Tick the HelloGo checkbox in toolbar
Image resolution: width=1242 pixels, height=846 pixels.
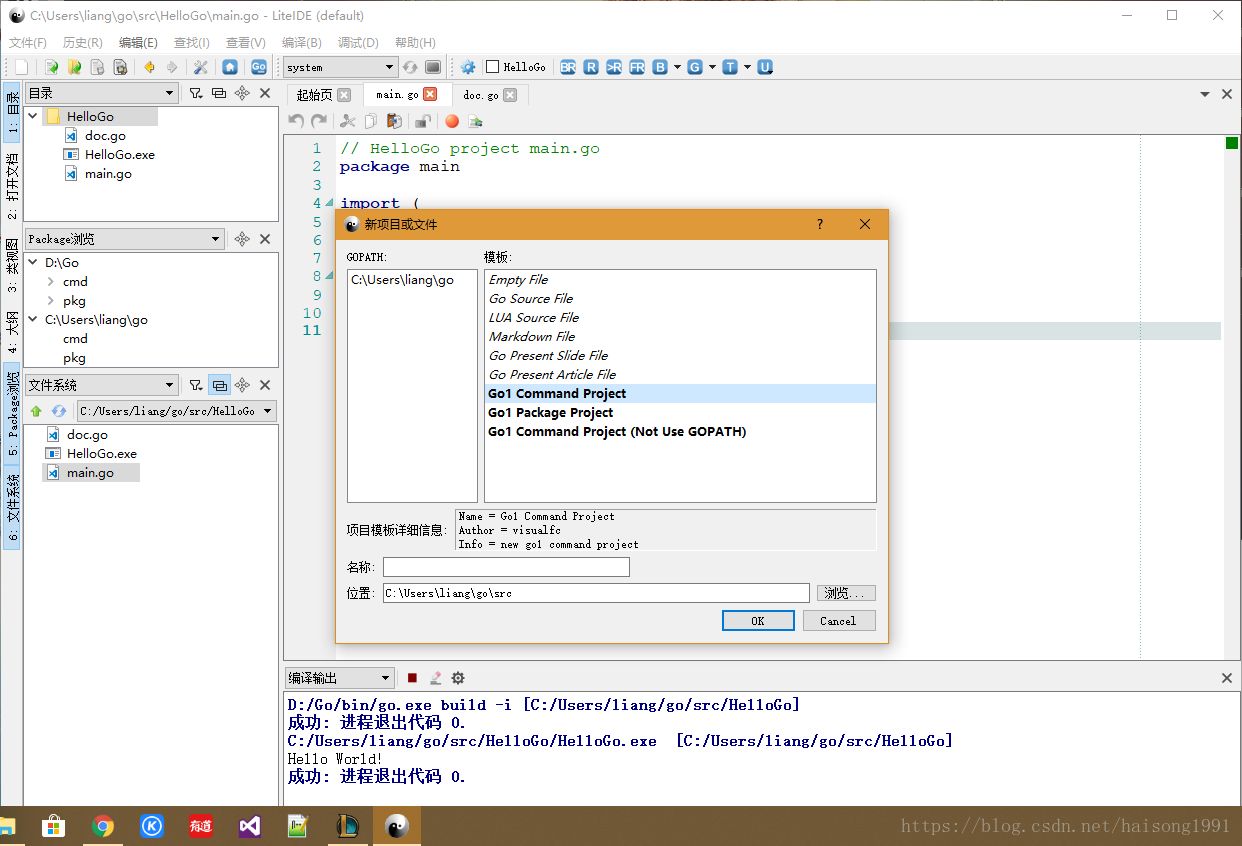492,67
